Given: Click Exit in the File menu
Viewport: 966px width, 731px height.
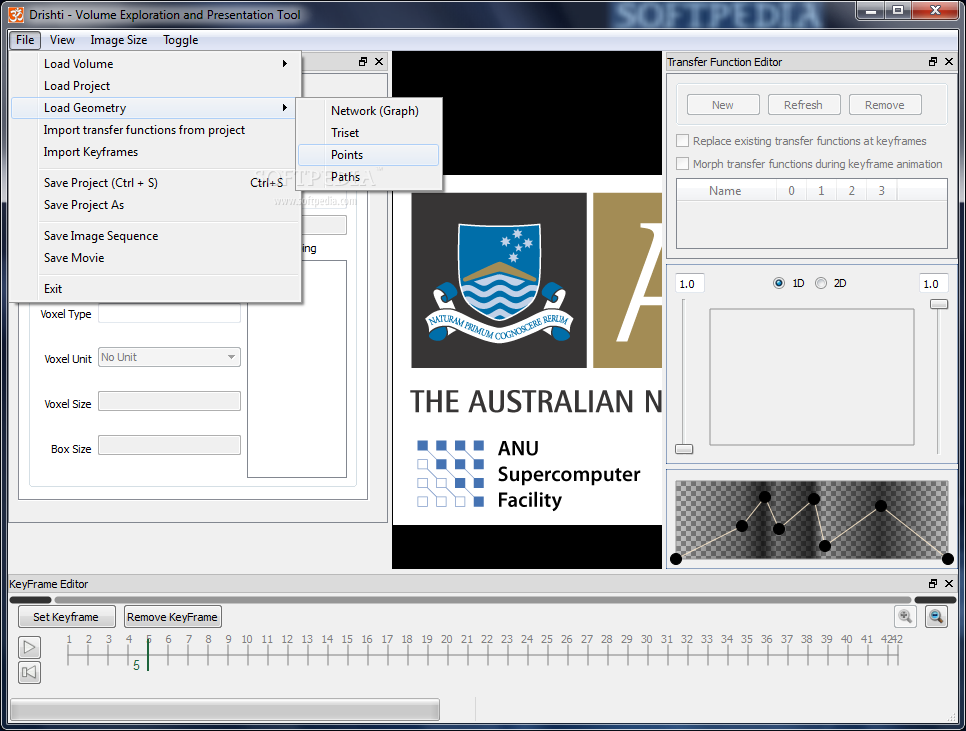Looking at the screenshot, I should [x=156, y=289].
